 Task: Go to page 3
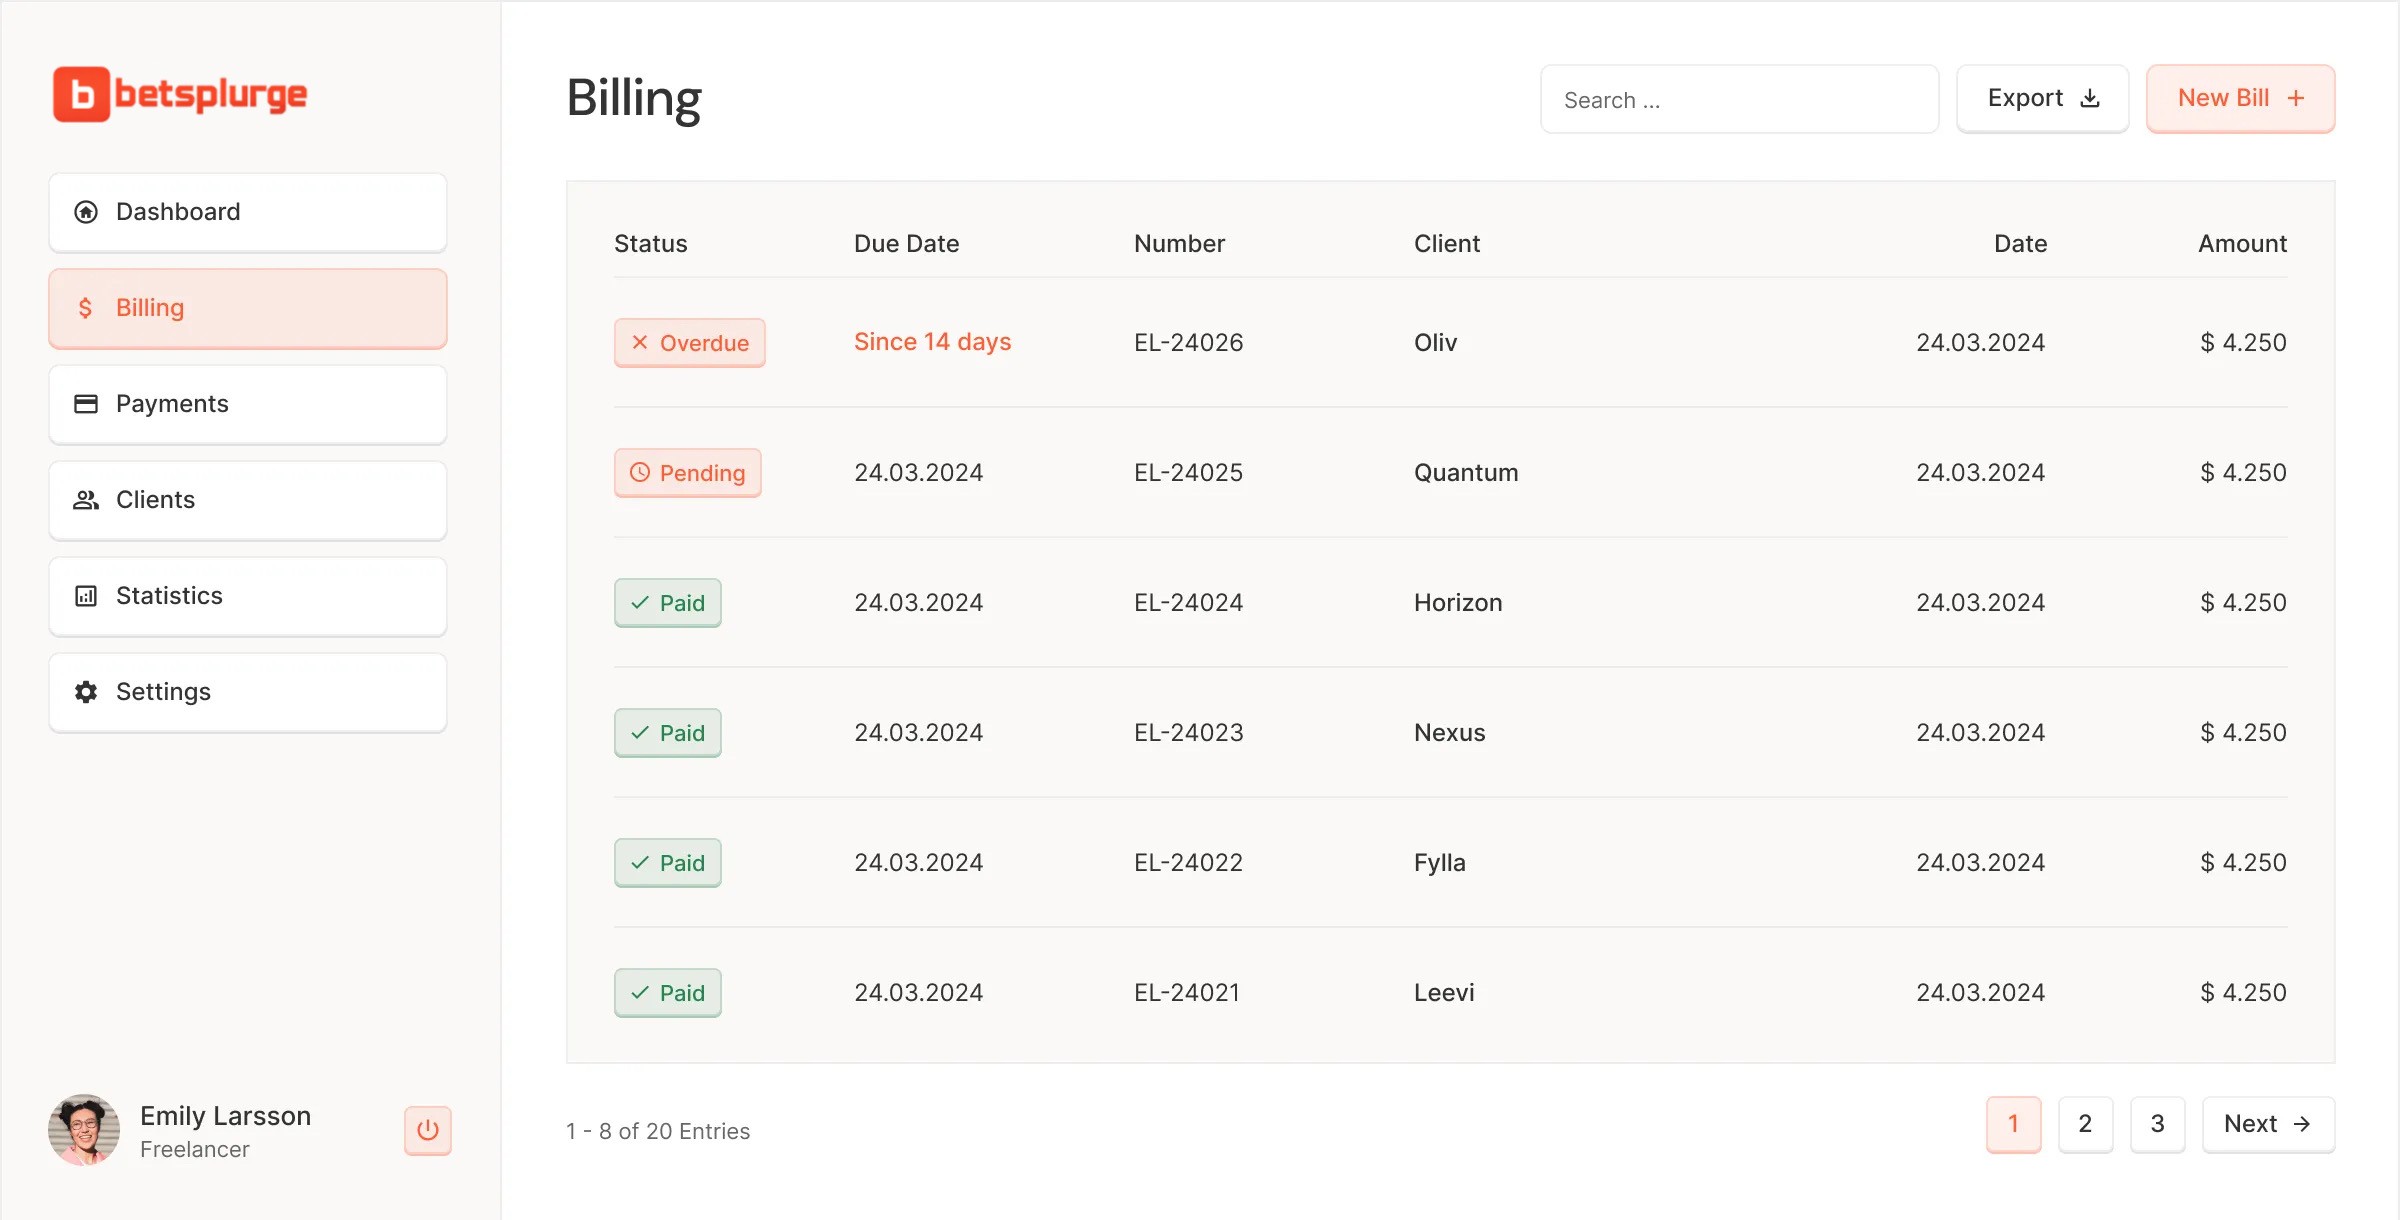[2157, 1124]
